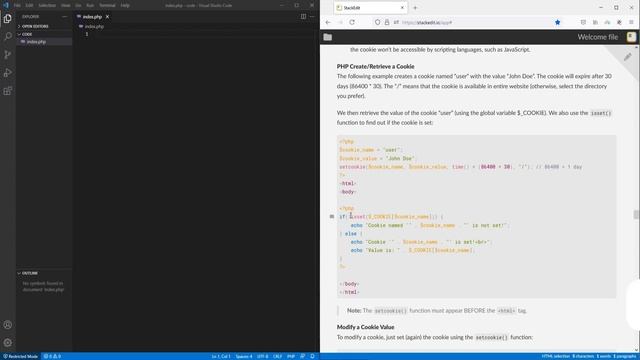Toggle StackEdit editor with pencil icon
Image resolution: width=640 pixels, height=360 pixels.
point(628,57)
